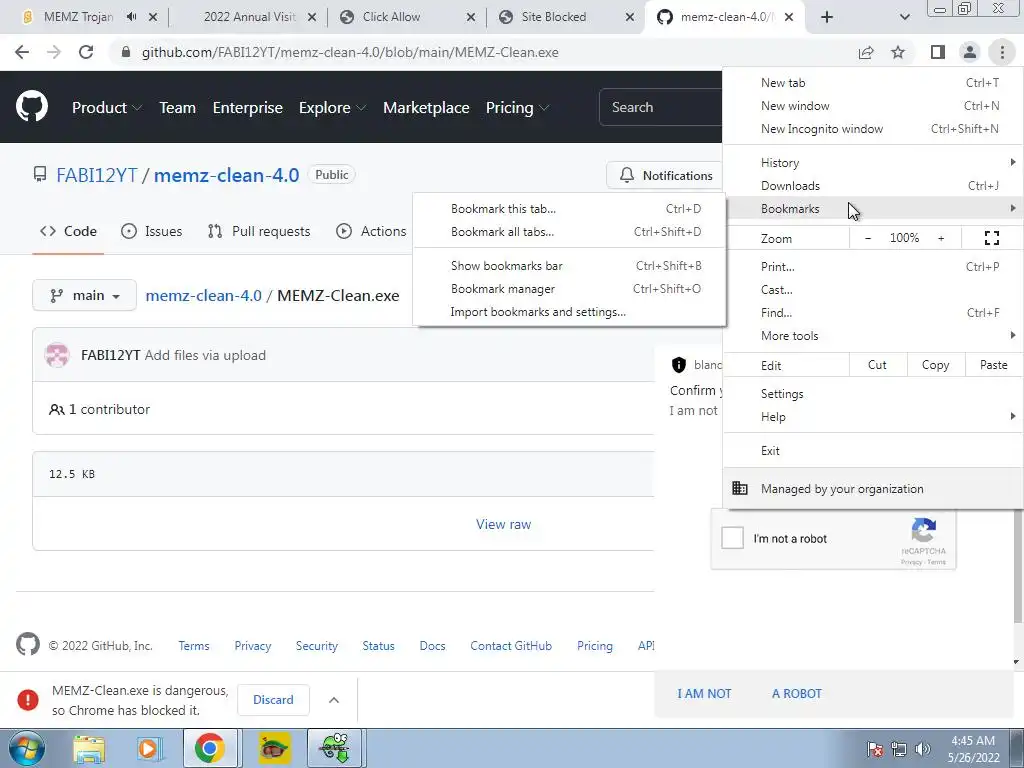Select Import bookmarks and settings...
Screen dimensions: 1024x768
click(x=569, y=312)
